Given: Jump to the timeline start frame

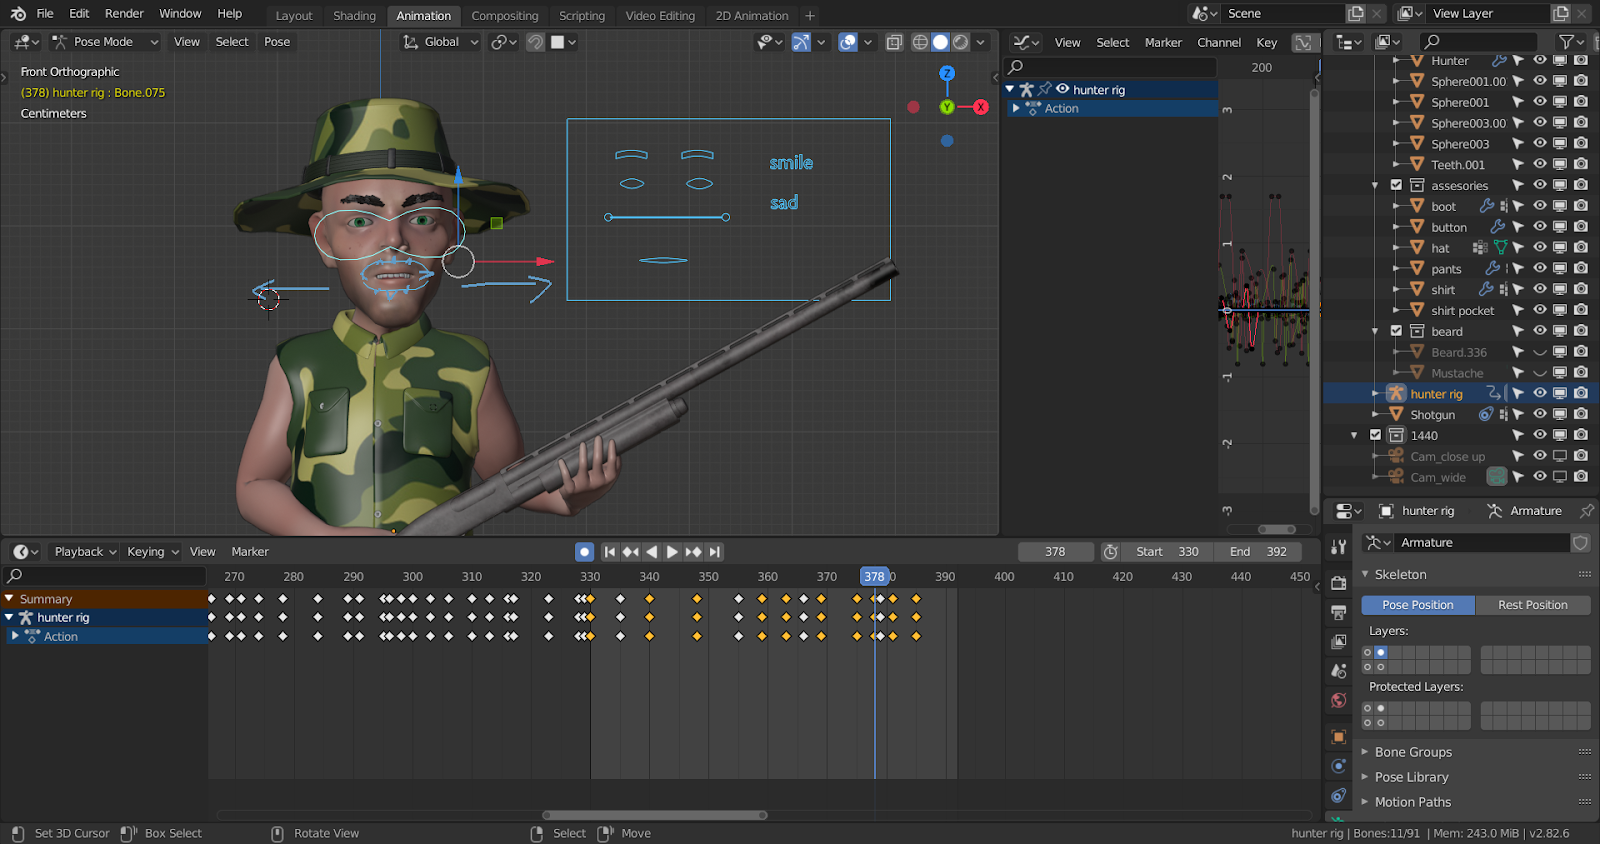Looking at the screenshot, I should click(x=609, y=552).
